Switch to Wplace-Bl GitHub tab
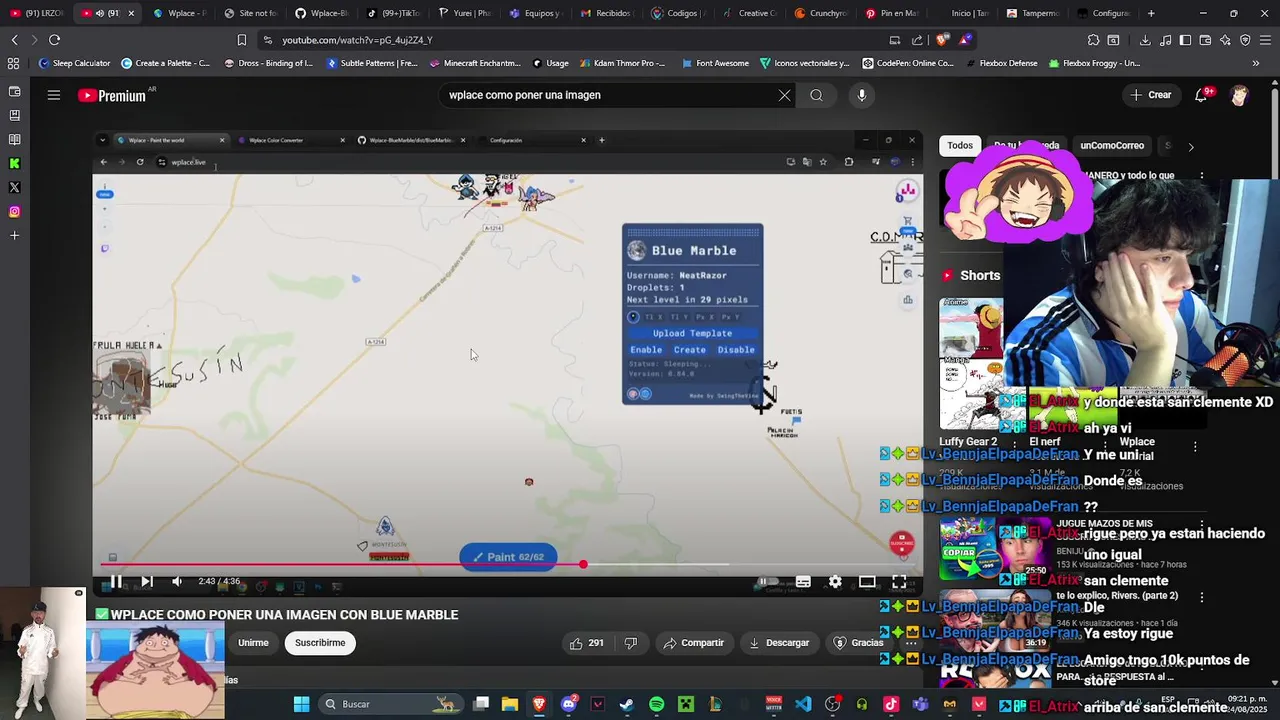 tap(322, 13)
